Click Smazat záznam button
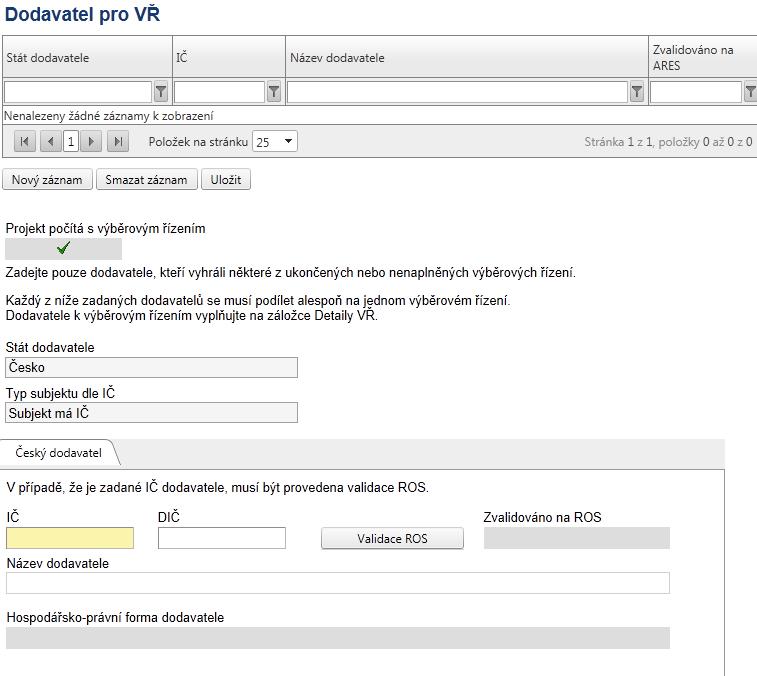757x676 pixels. pos(147,180)
